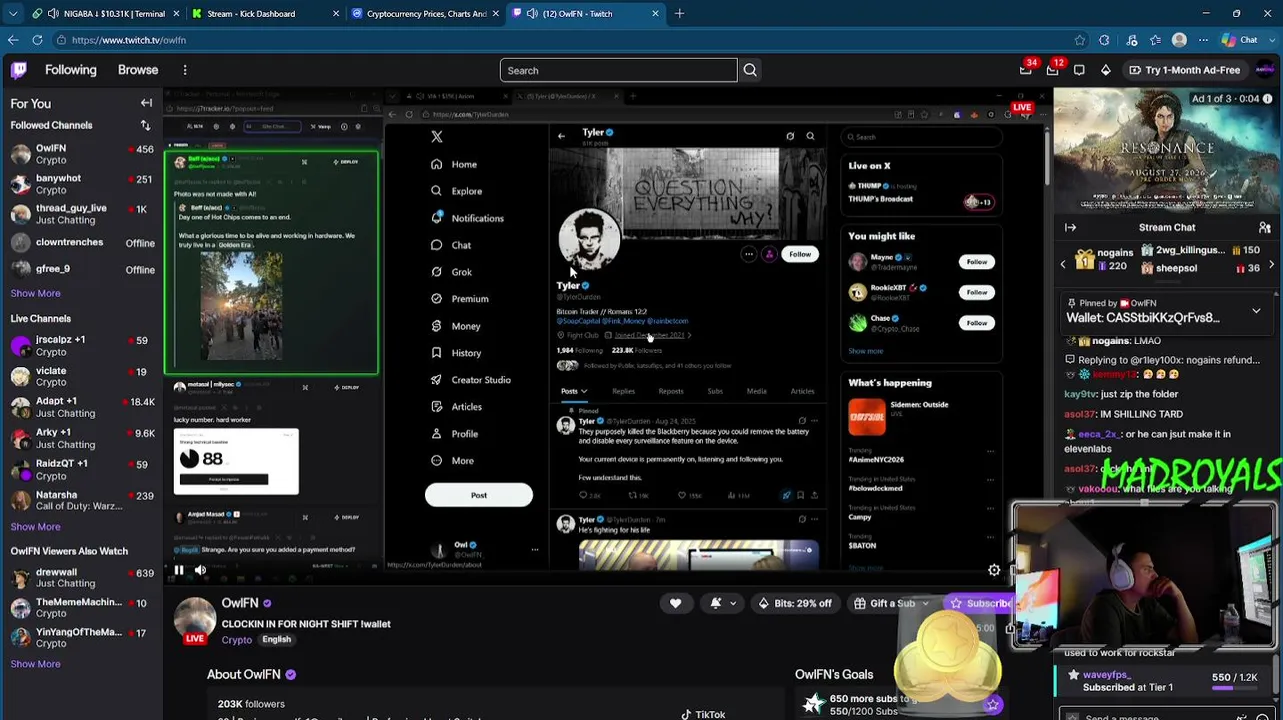
Task: Open Natarsha Call of Duty channel
Action: 82,500
